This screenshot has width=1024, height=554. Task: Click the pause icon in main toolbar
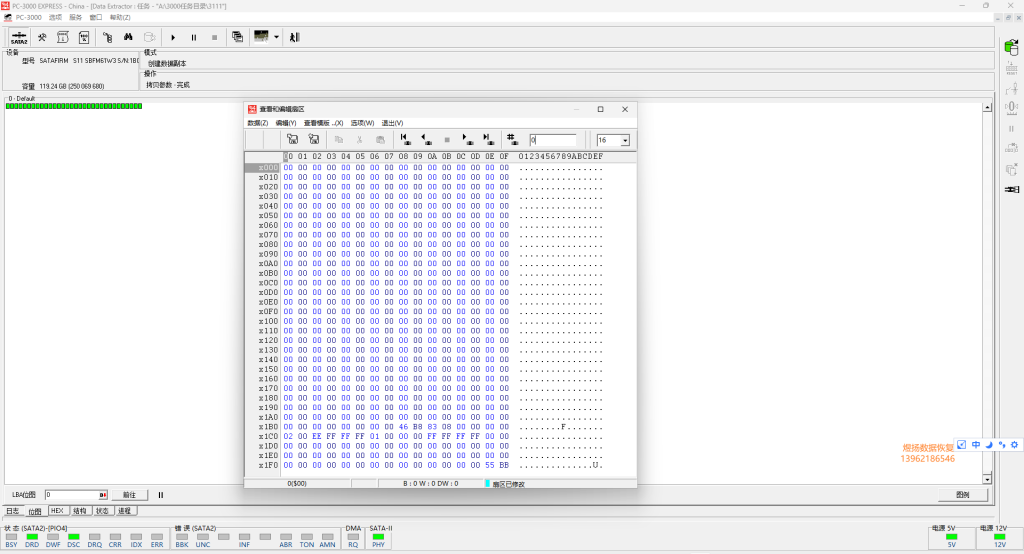point(194,38)
